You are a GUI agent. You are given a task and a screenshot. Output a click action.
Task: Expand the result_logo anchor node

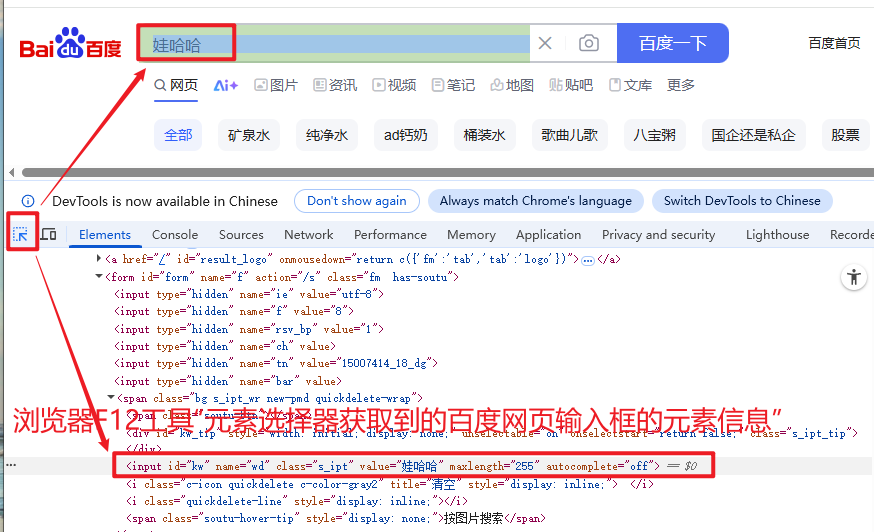click(99, 258)
